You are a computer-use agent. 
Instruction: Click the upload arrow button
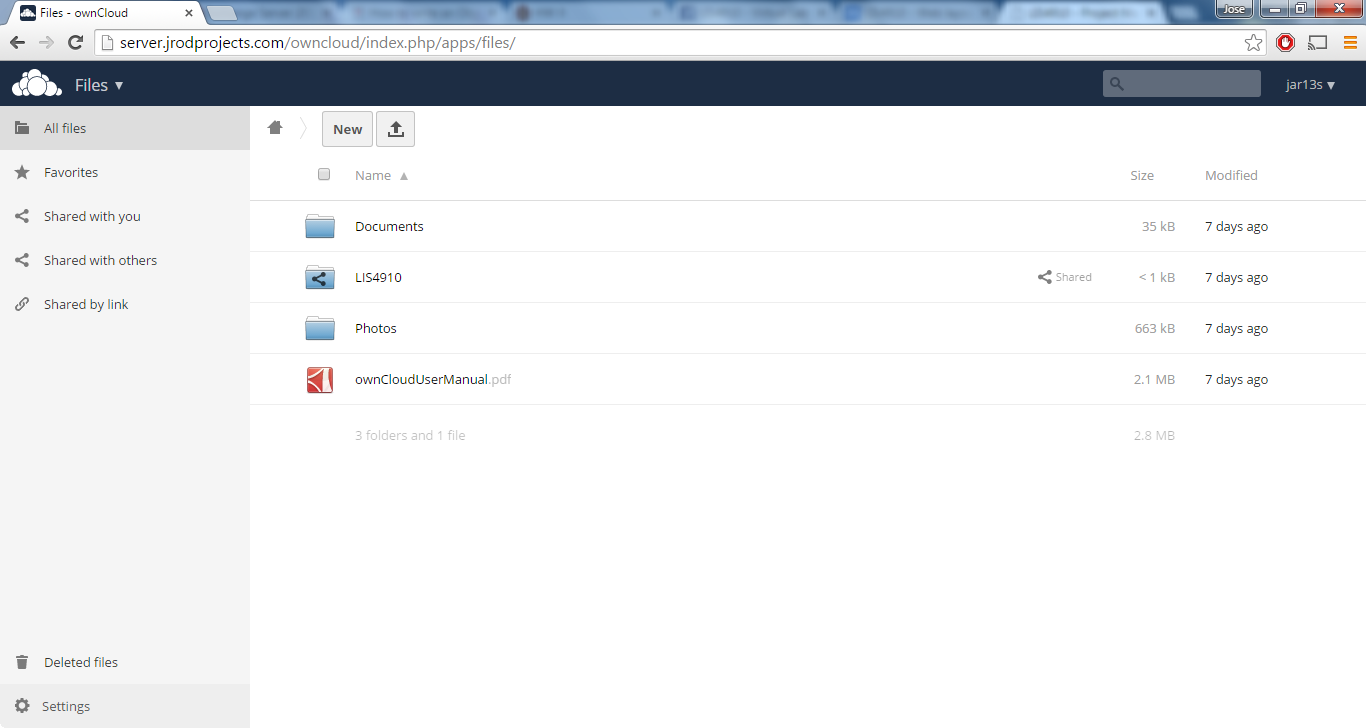(x=395, y=129)
